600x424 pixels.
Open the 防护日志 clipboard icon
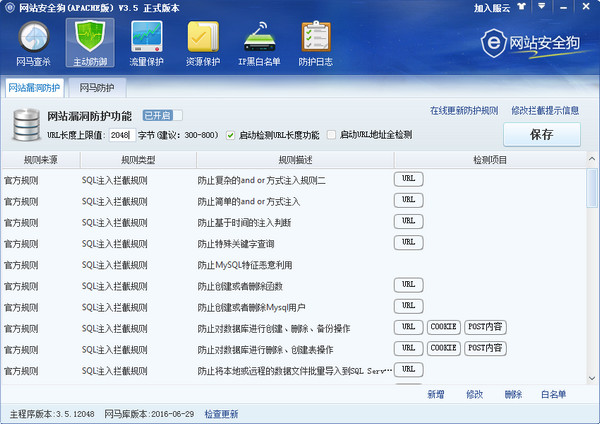(x=316, y=43)
